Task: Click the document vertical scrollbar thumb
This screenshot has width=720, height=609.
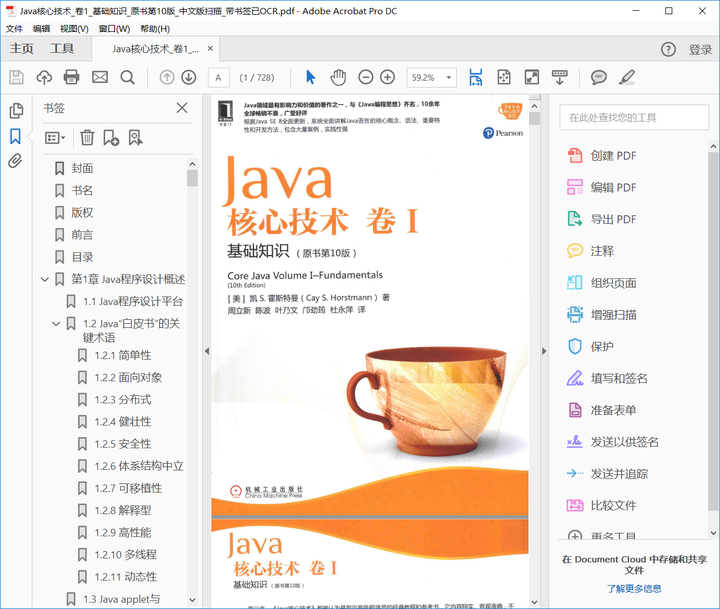Action: point(534,118)
